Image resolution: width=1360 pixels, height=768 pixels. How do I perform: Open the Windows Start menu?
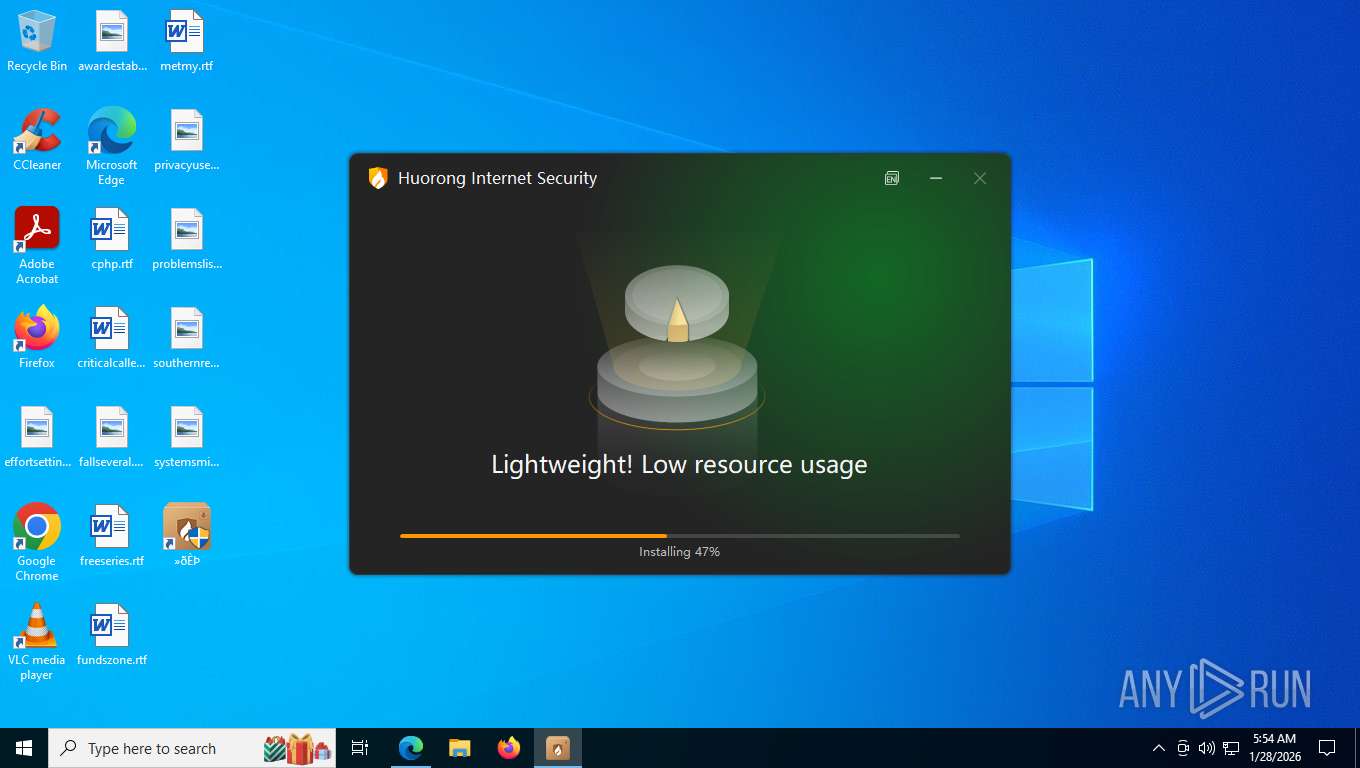point(24,748)
